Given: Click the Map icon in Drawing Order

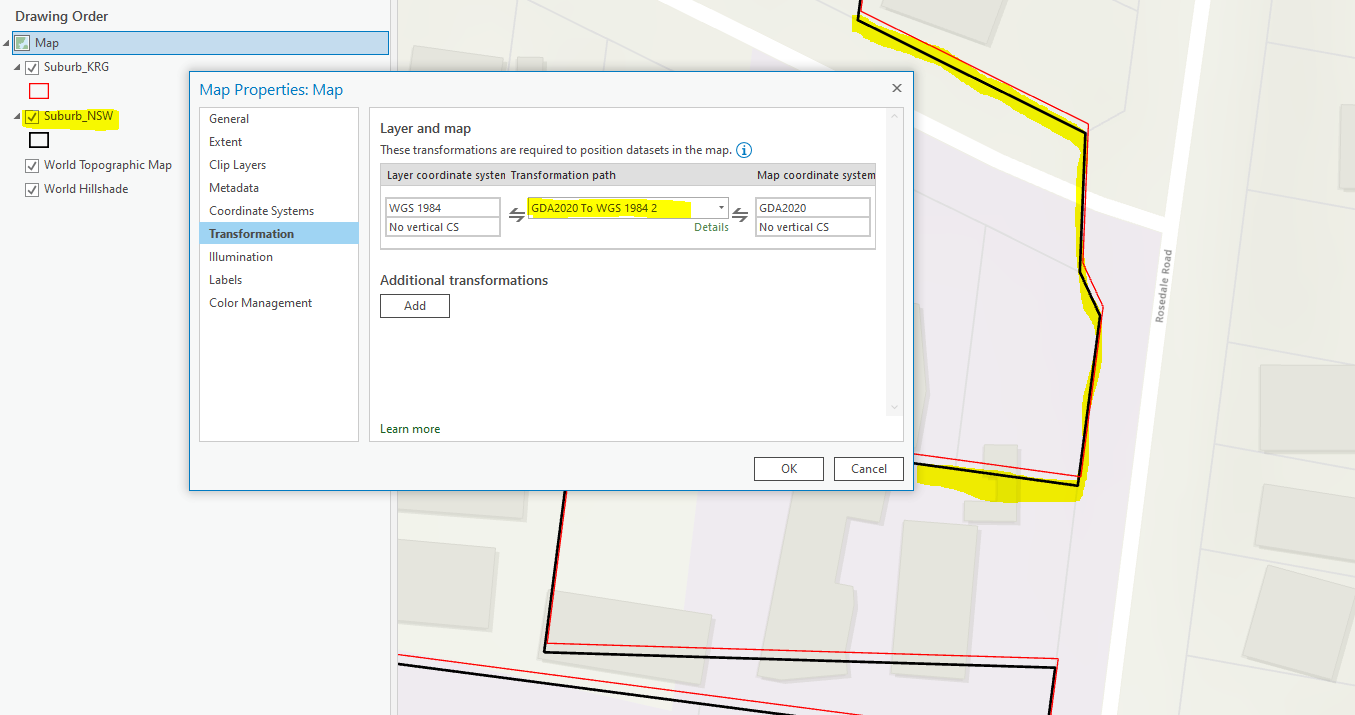Looking at the screenshot, I should (x=21, y=42).
